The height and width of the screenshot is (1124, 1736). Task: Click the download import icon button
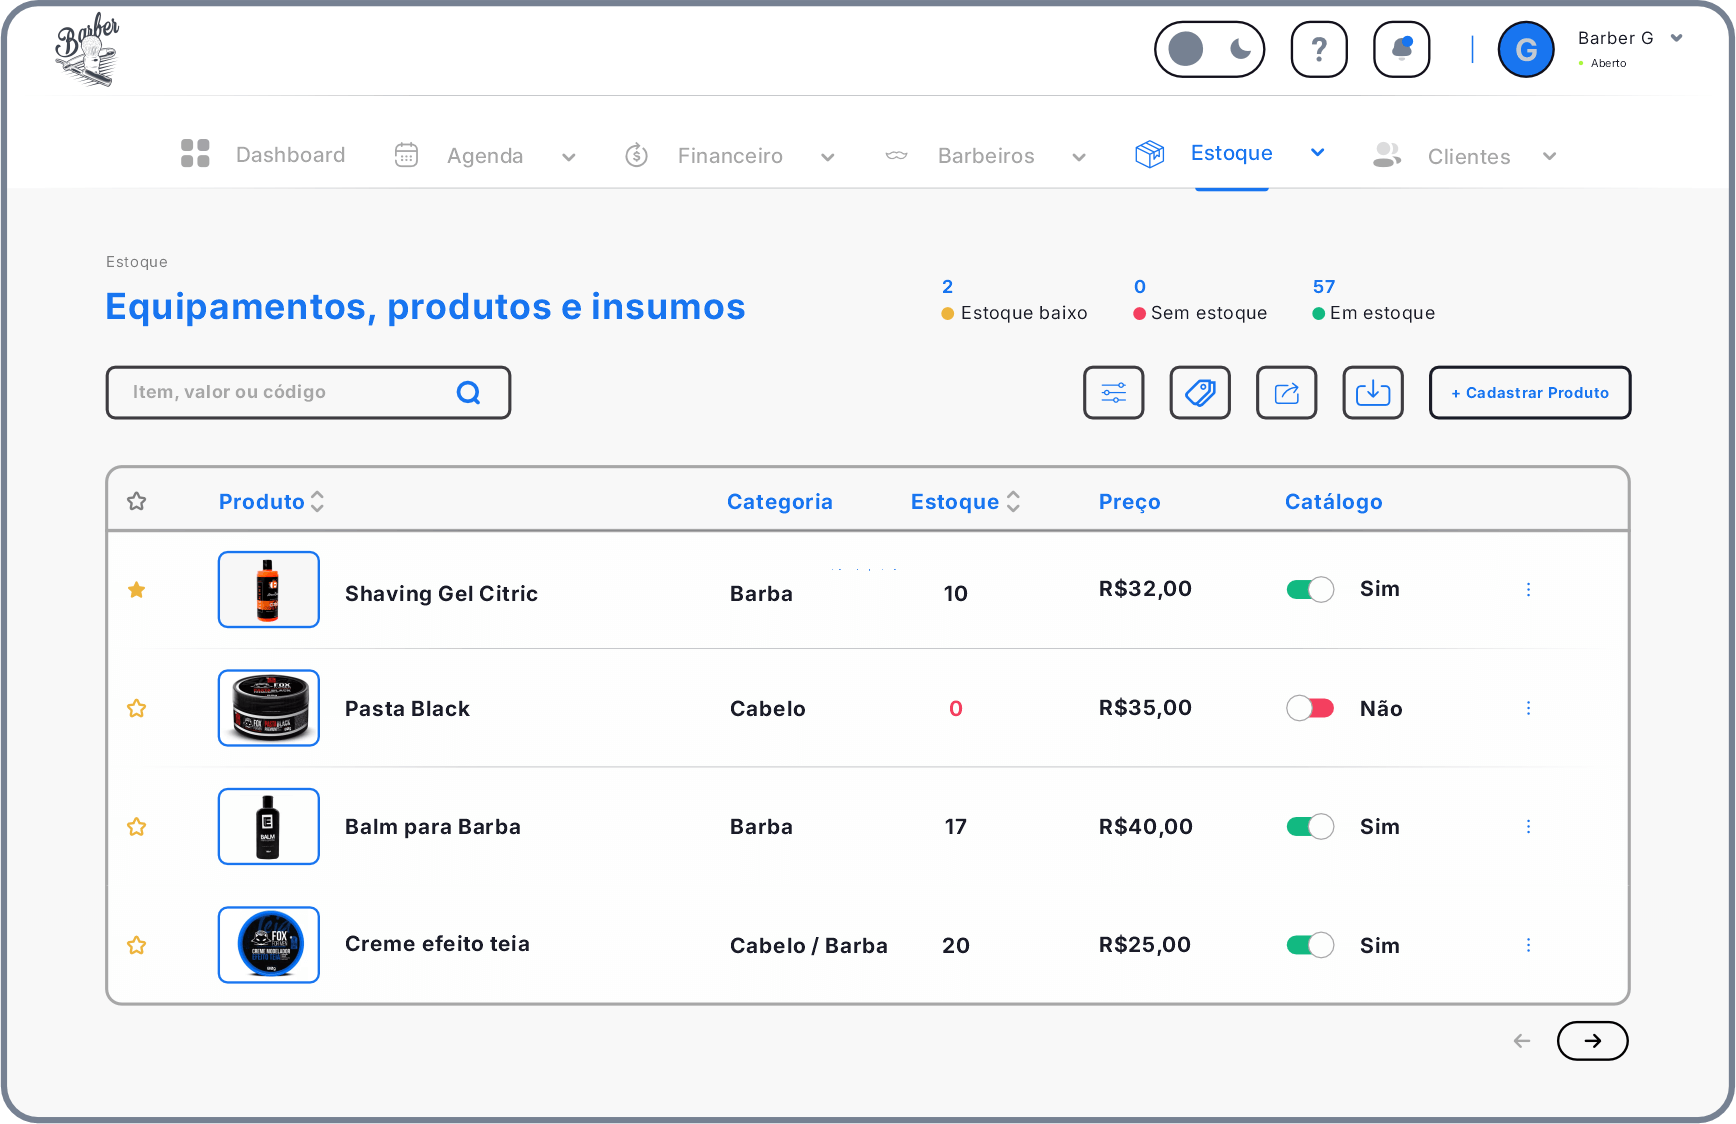tap(1372, 392)
